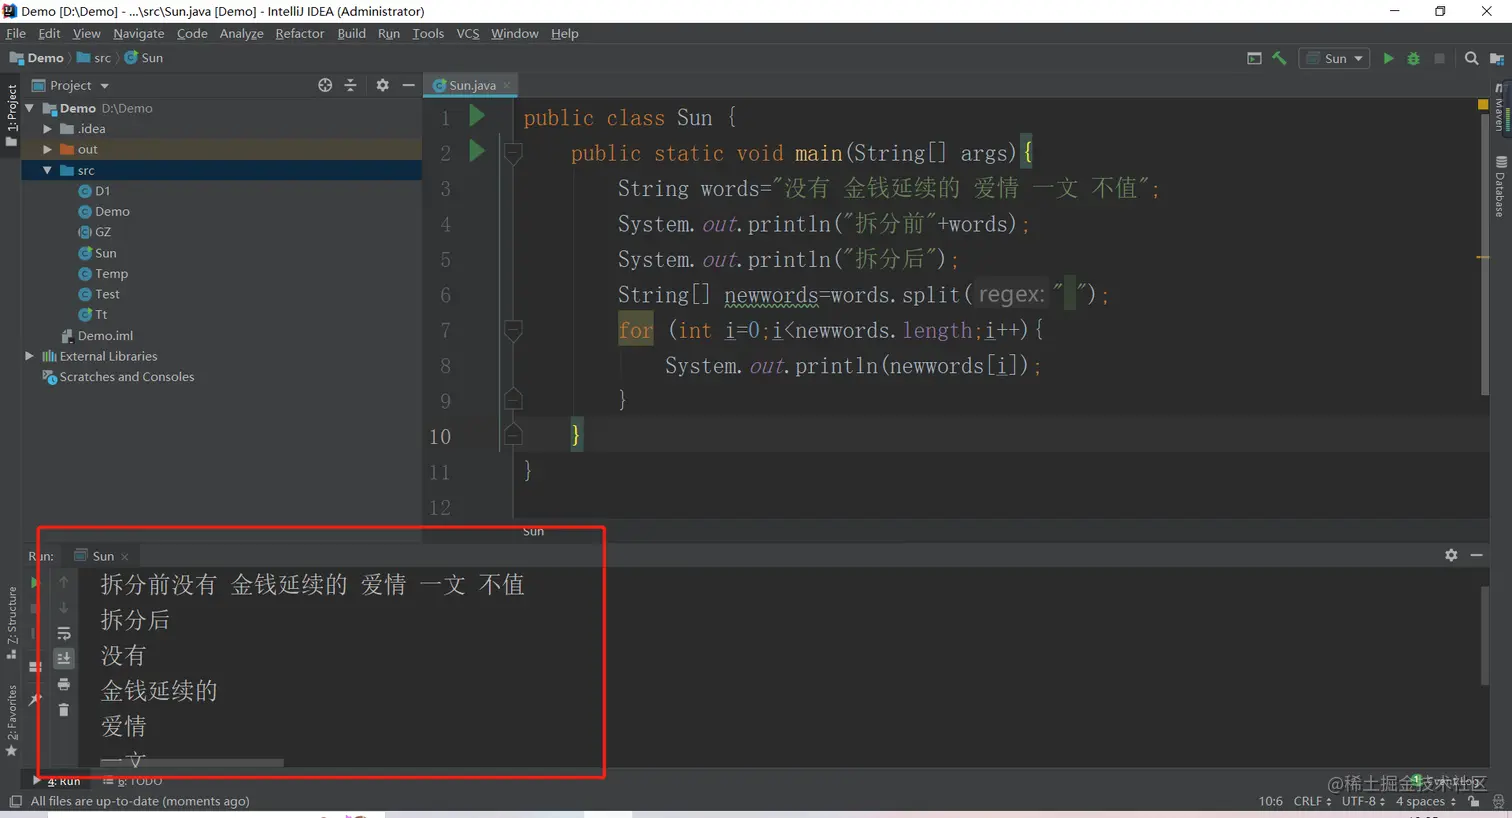This screenshot has height=818, width=1512.
Task: Click the inspector hector icon in status bar
Action: (1498, 802)
